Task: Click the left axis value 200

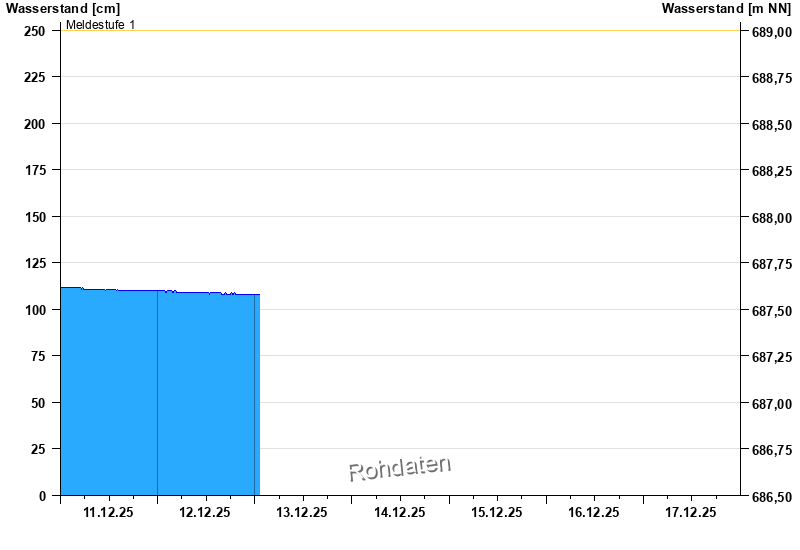Action: point(35,124)
